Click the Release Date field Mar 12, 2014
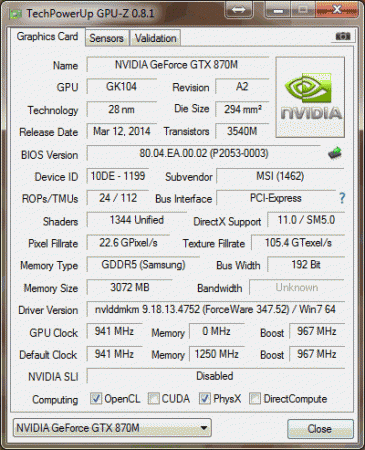Image resolution: width=365 pixels, height=450 pixels. [x=122, y=131]
